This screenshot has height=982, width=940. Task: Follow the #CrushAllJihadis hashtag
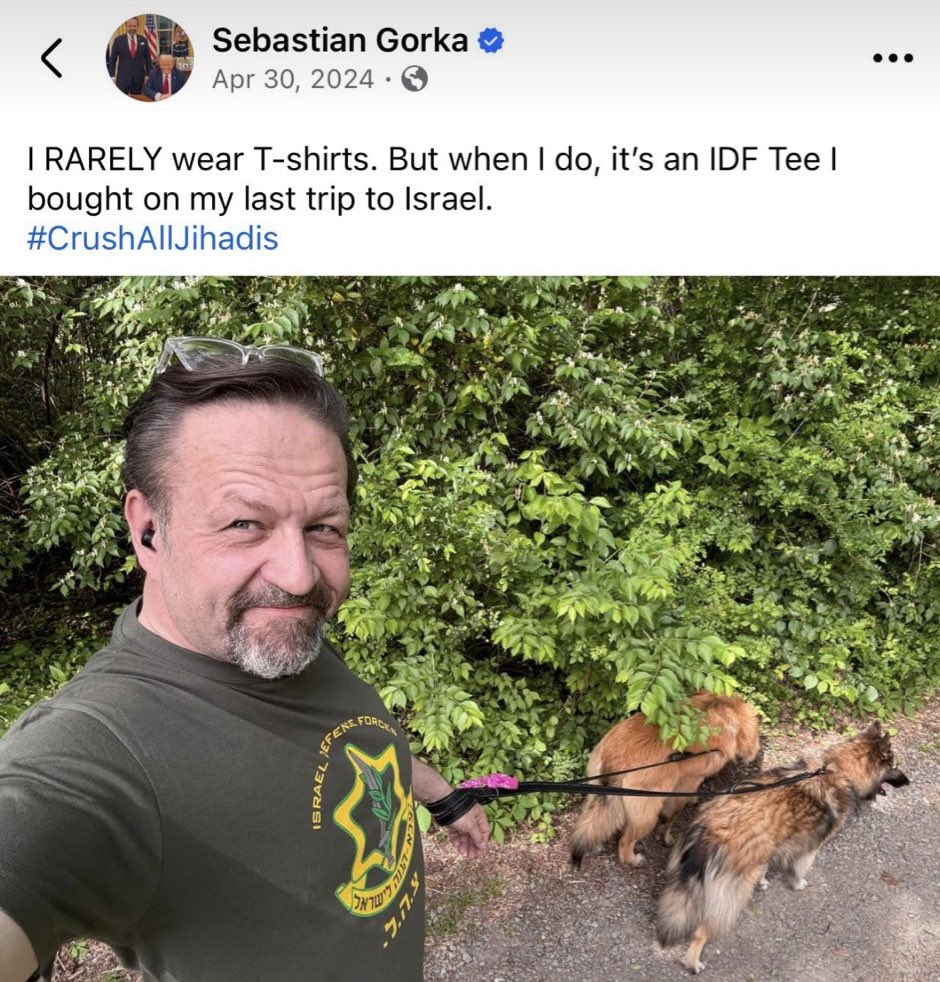153,239
